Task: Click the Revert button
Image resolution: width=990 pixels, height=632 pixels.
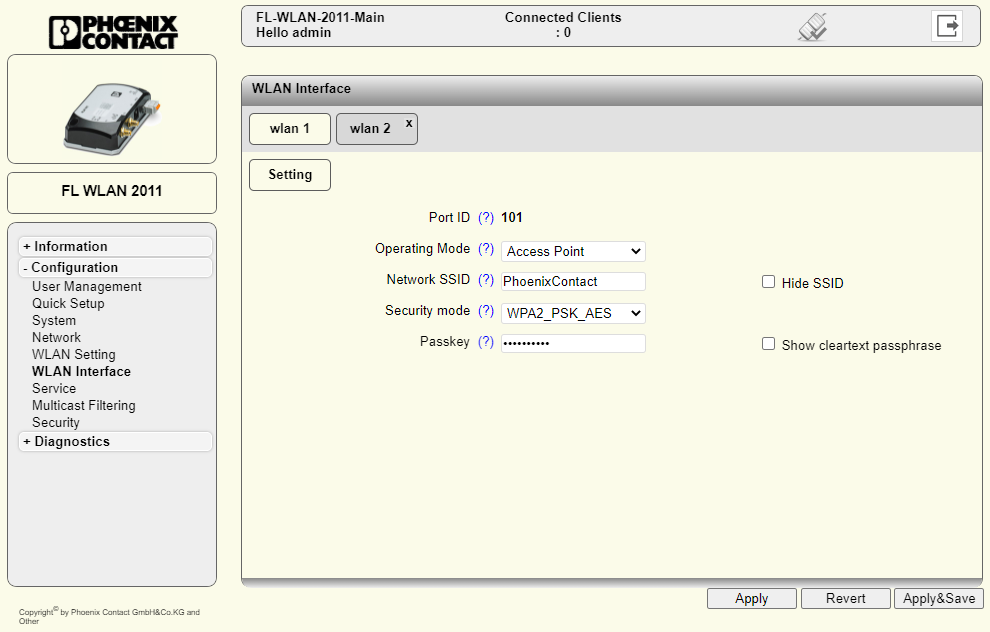Action: coord(845,598)
